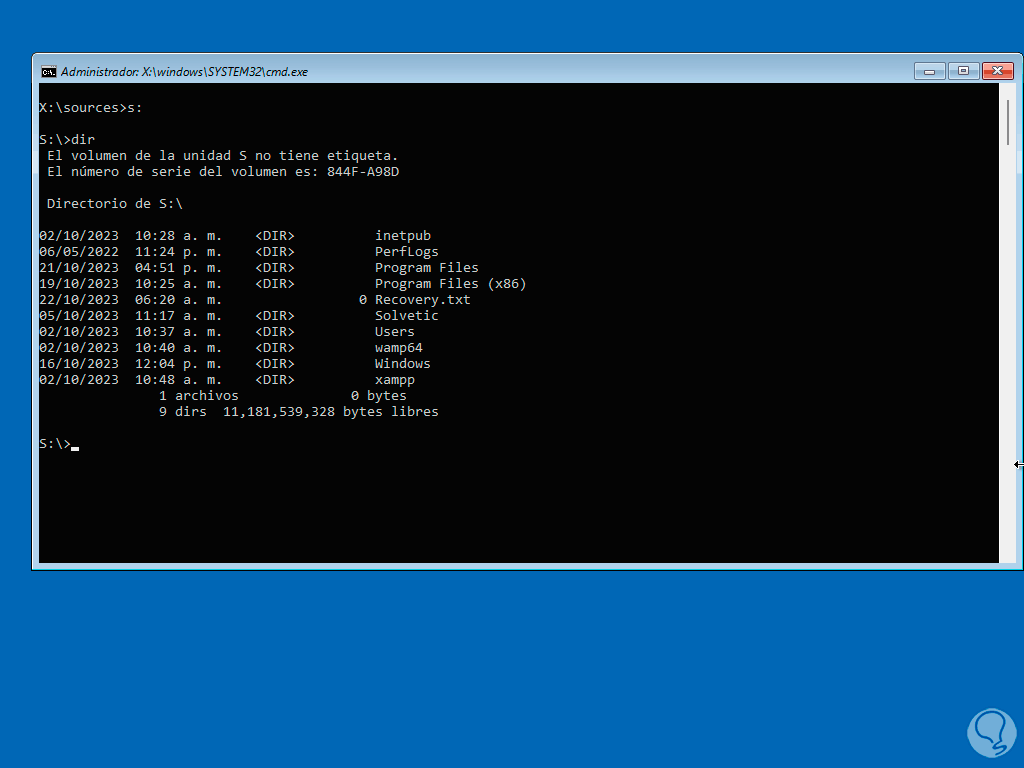
Task: Select the Users directory entry
Action: 394,331
